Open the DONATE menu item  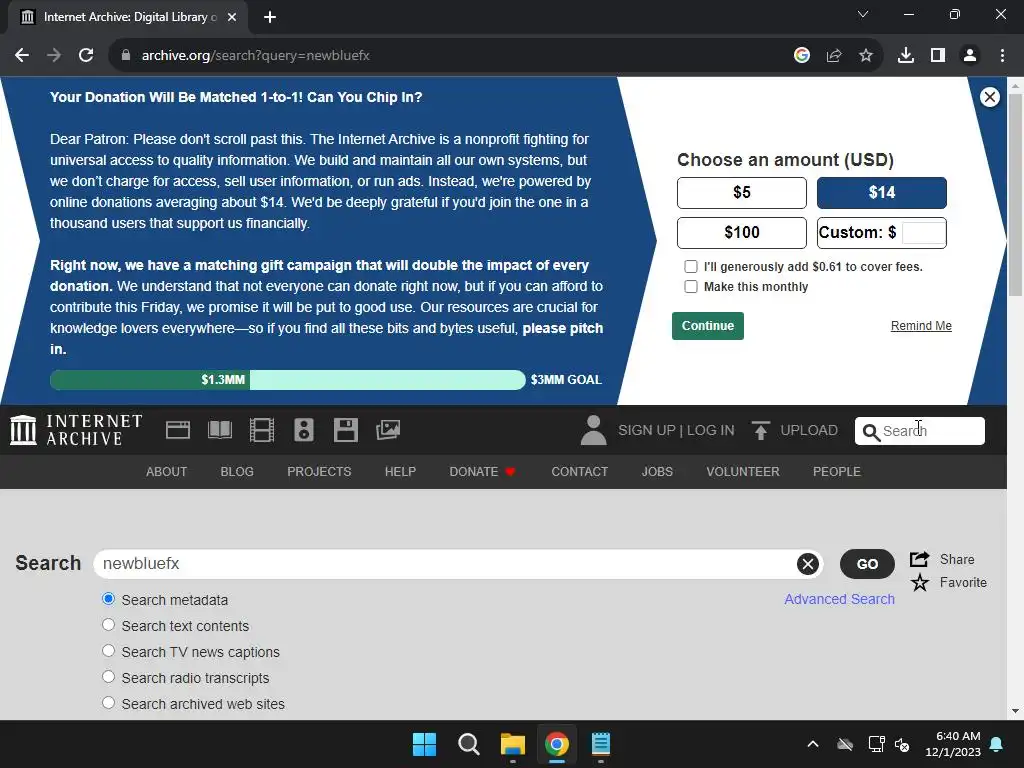click(482, 472)
